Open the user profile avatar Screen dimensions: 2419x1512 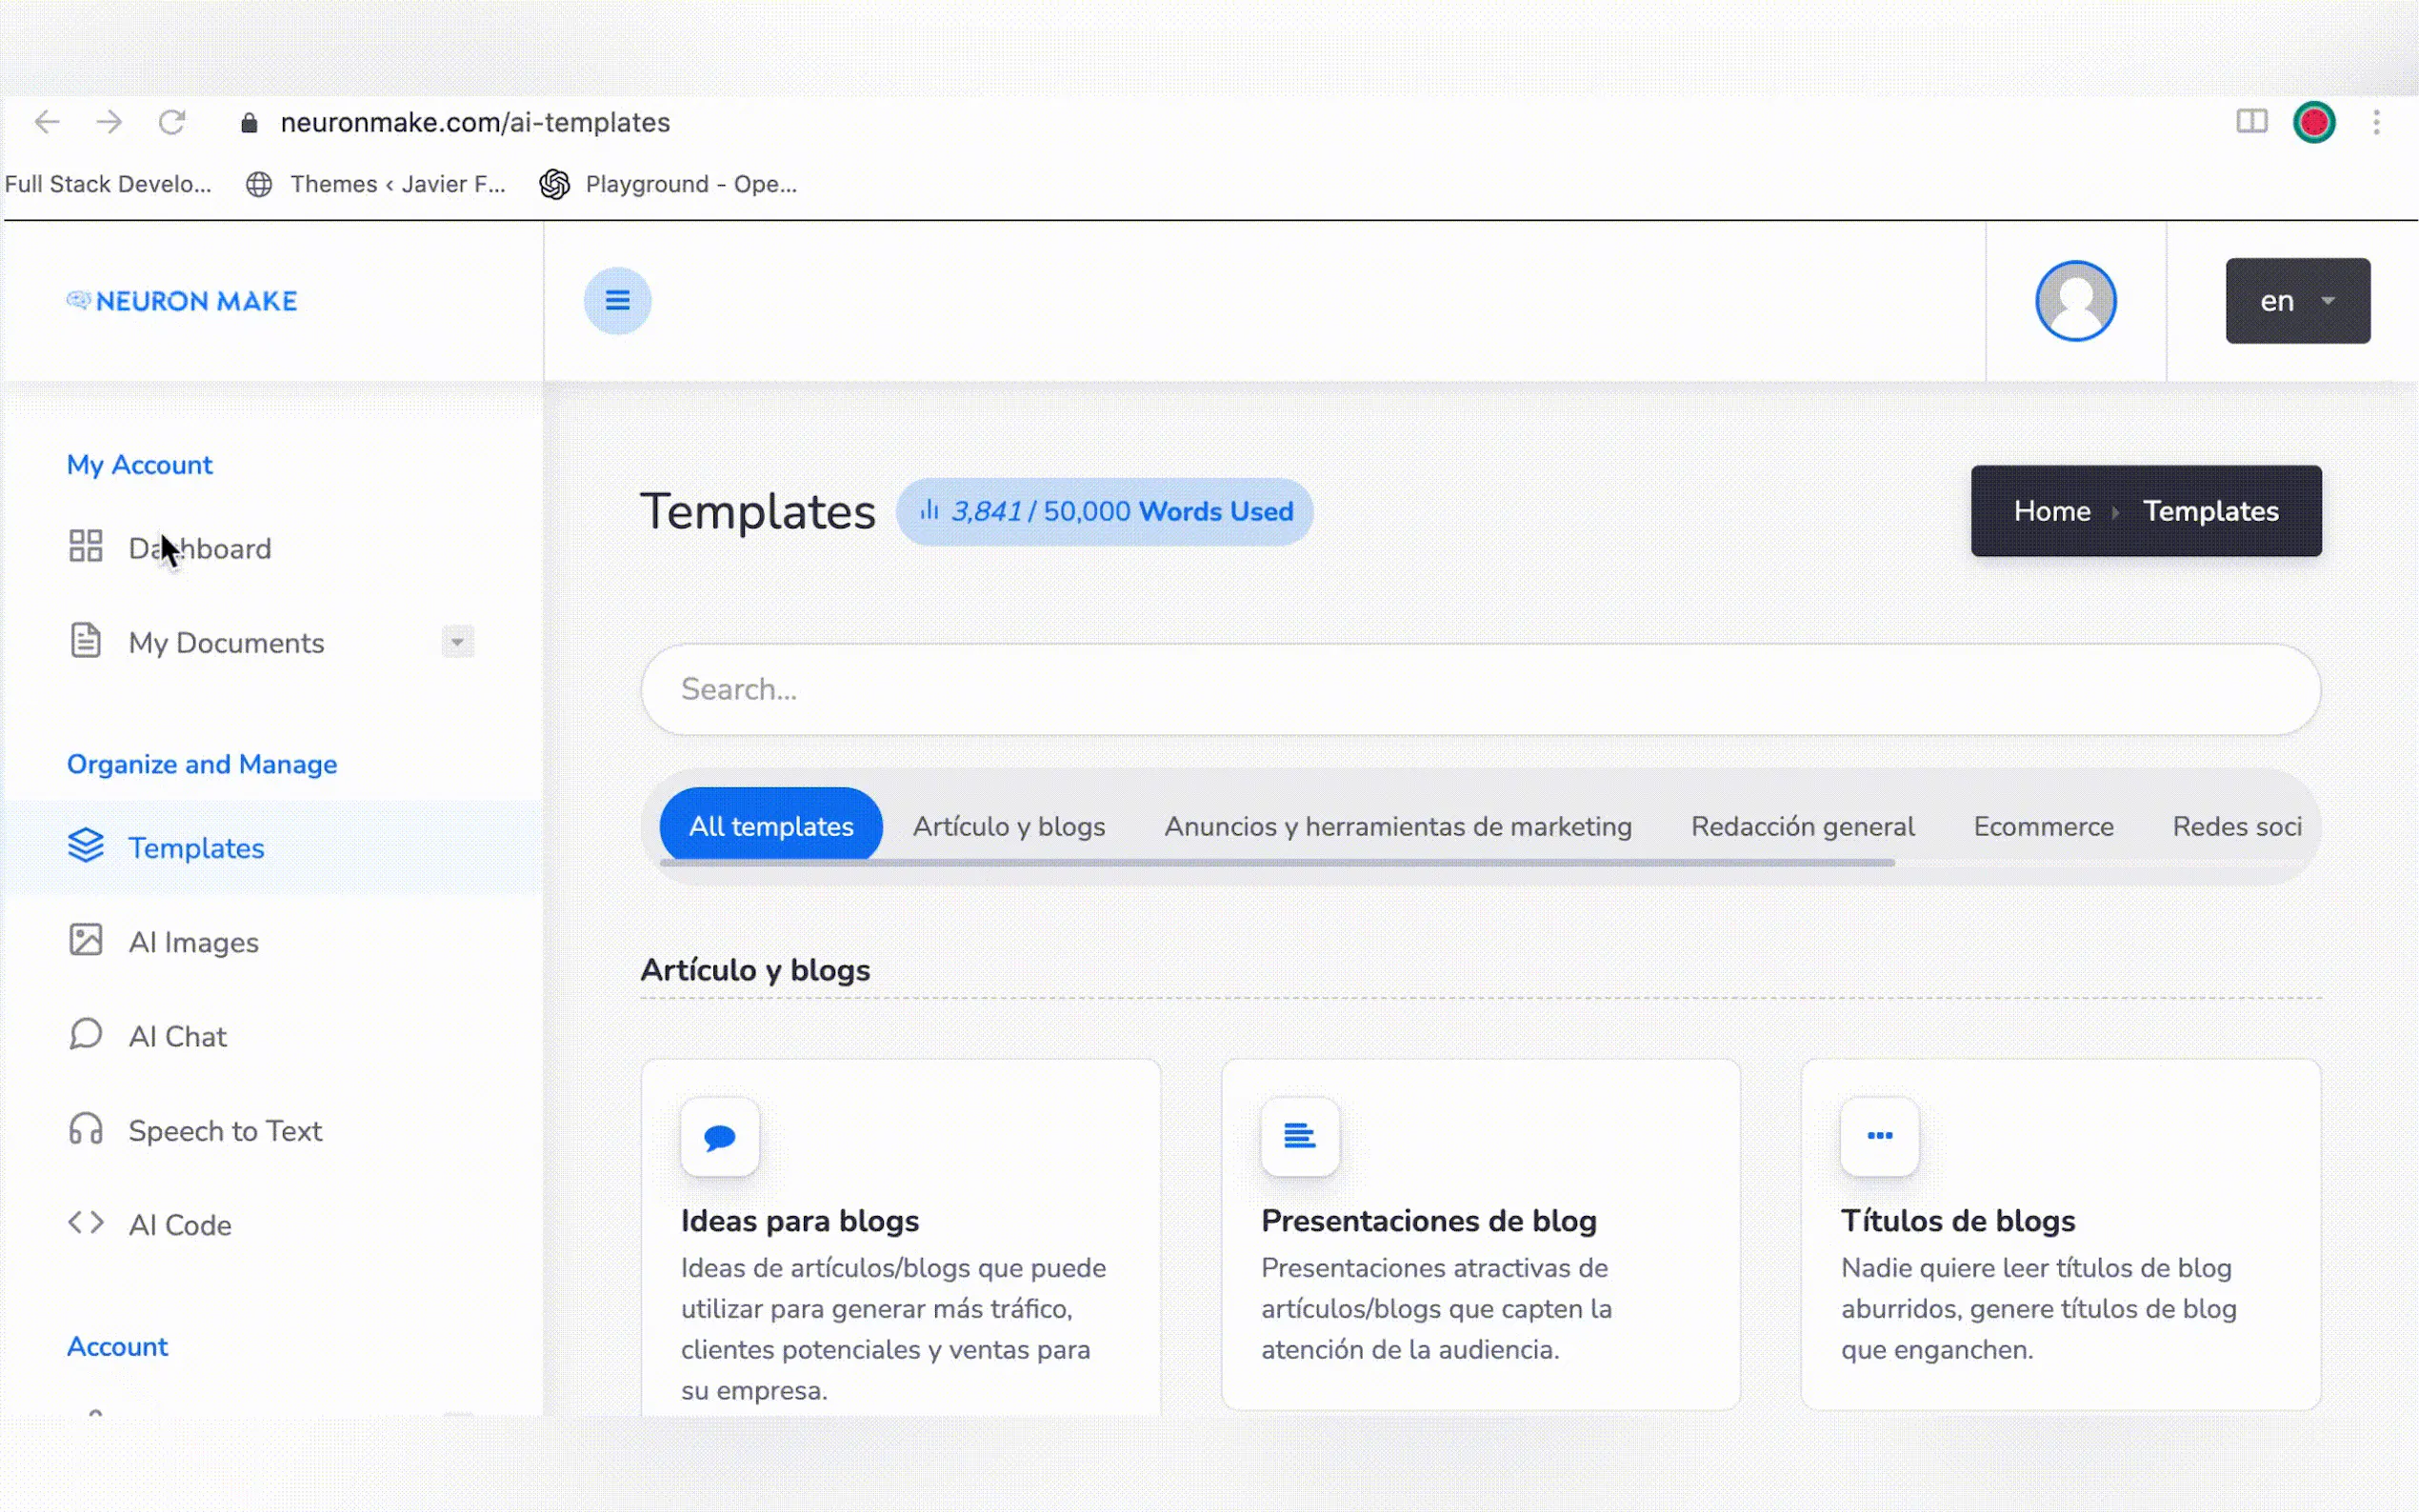[x=2075, y=300]
